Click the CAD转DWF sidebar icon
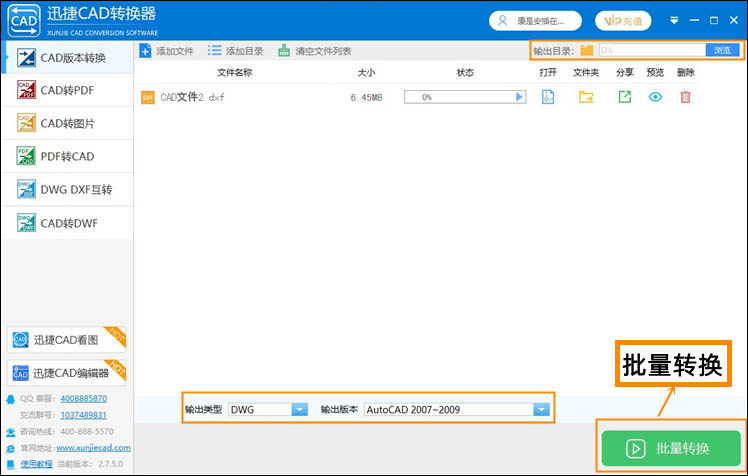This screenshot has width=748, height=476. click(26, 223)
